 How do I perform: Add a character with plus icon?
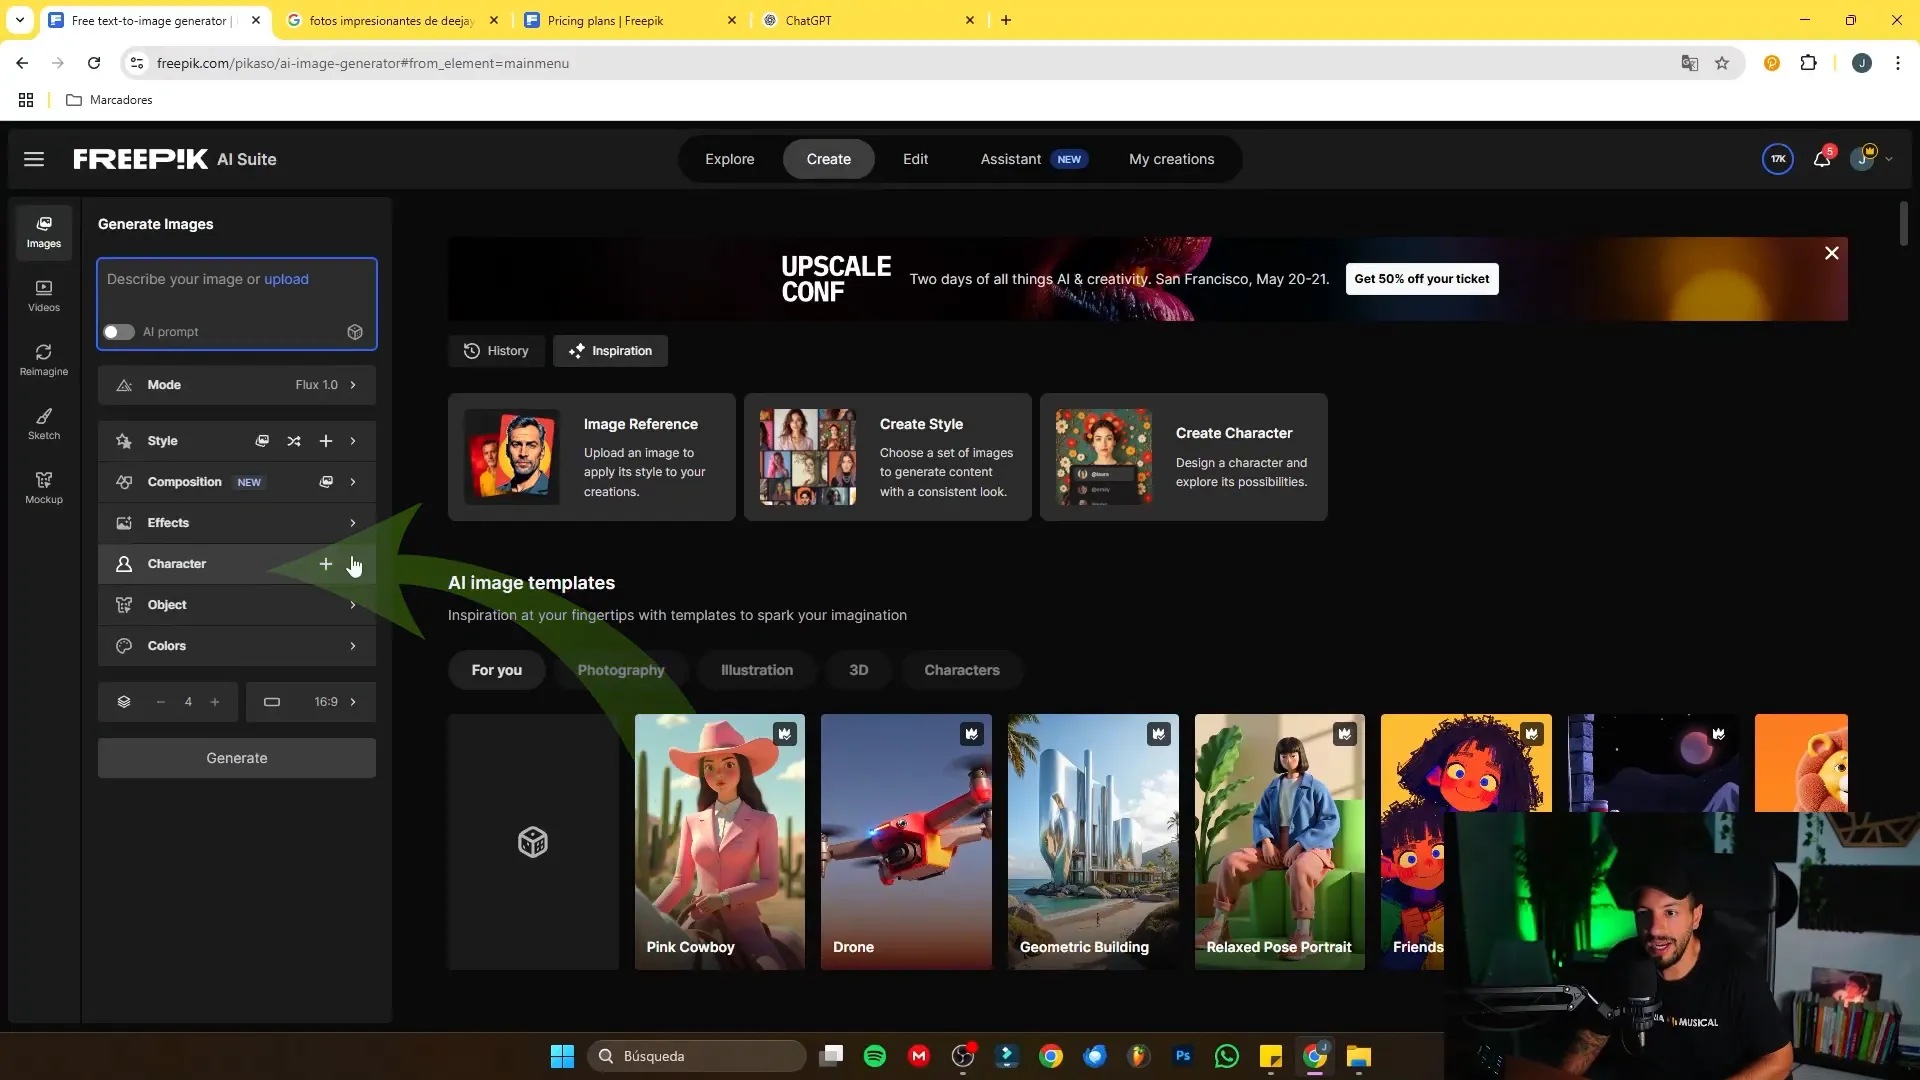326,564
